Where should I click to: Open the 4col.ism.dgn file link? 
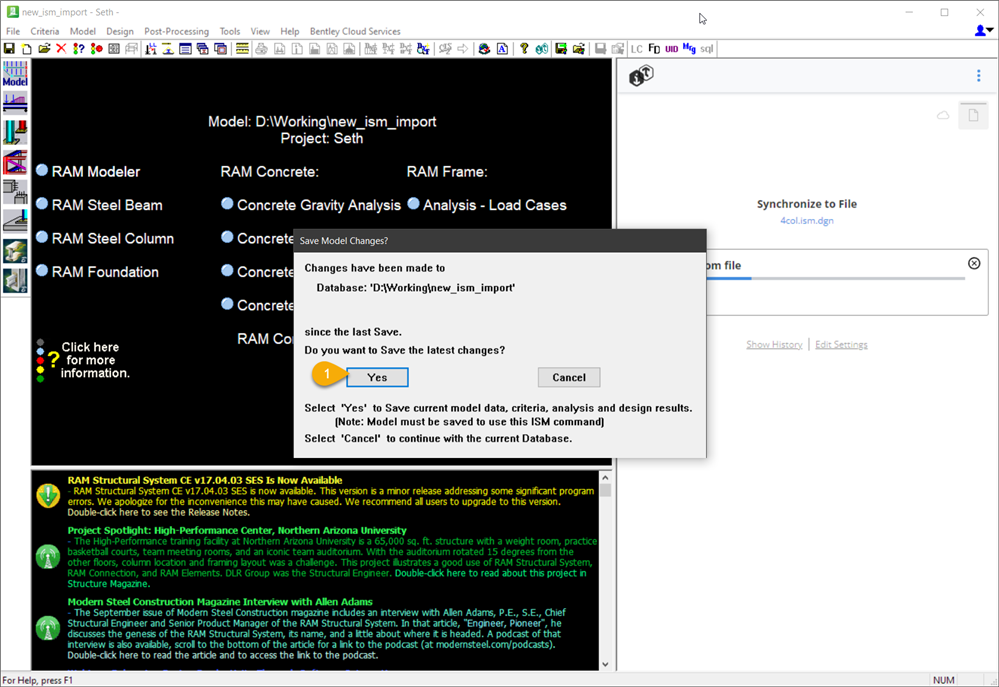coord(807,221)
